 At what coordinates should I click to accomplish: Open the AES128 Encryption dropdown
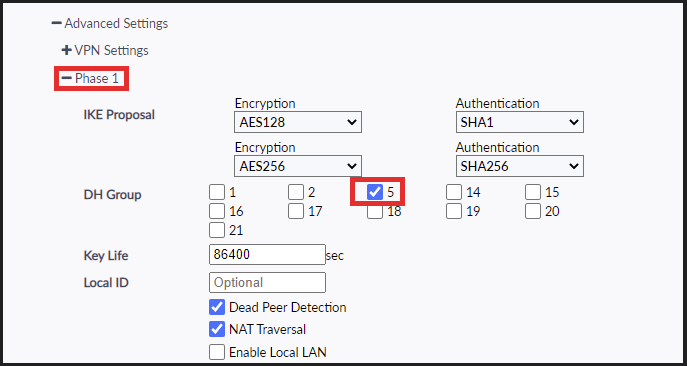(298, 122)
